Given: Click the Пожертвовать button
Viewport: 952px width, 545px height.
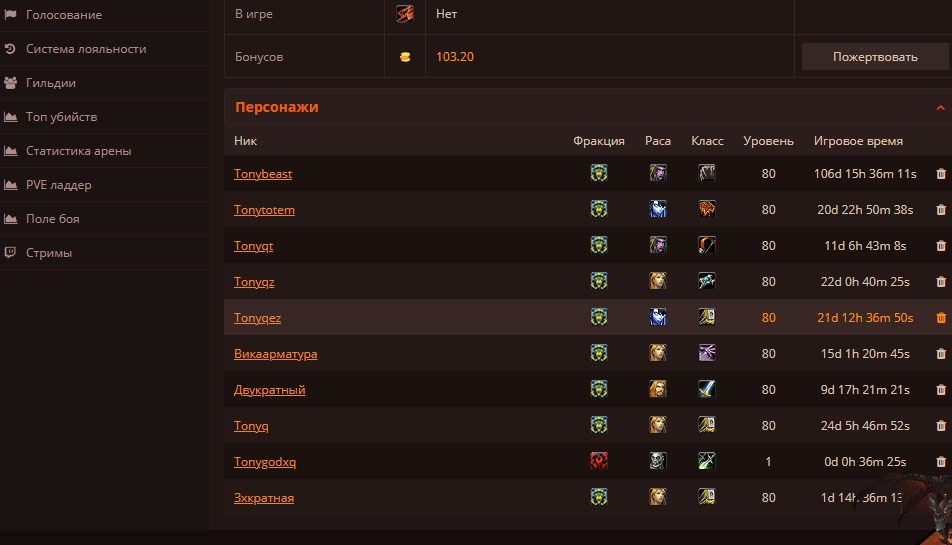Looking at the screenshot, I should pyautogui.click(x=875, y=56).
